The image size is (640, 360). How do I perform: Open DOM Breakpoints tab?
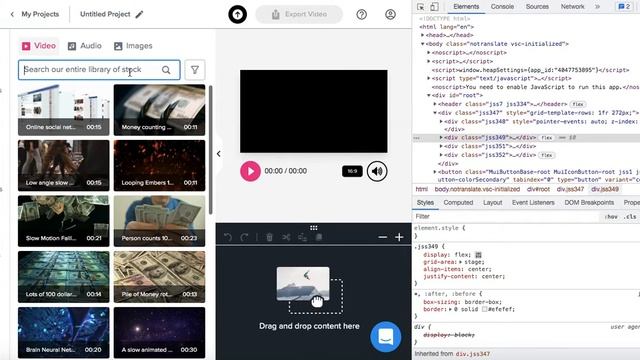tap(589, 202)
